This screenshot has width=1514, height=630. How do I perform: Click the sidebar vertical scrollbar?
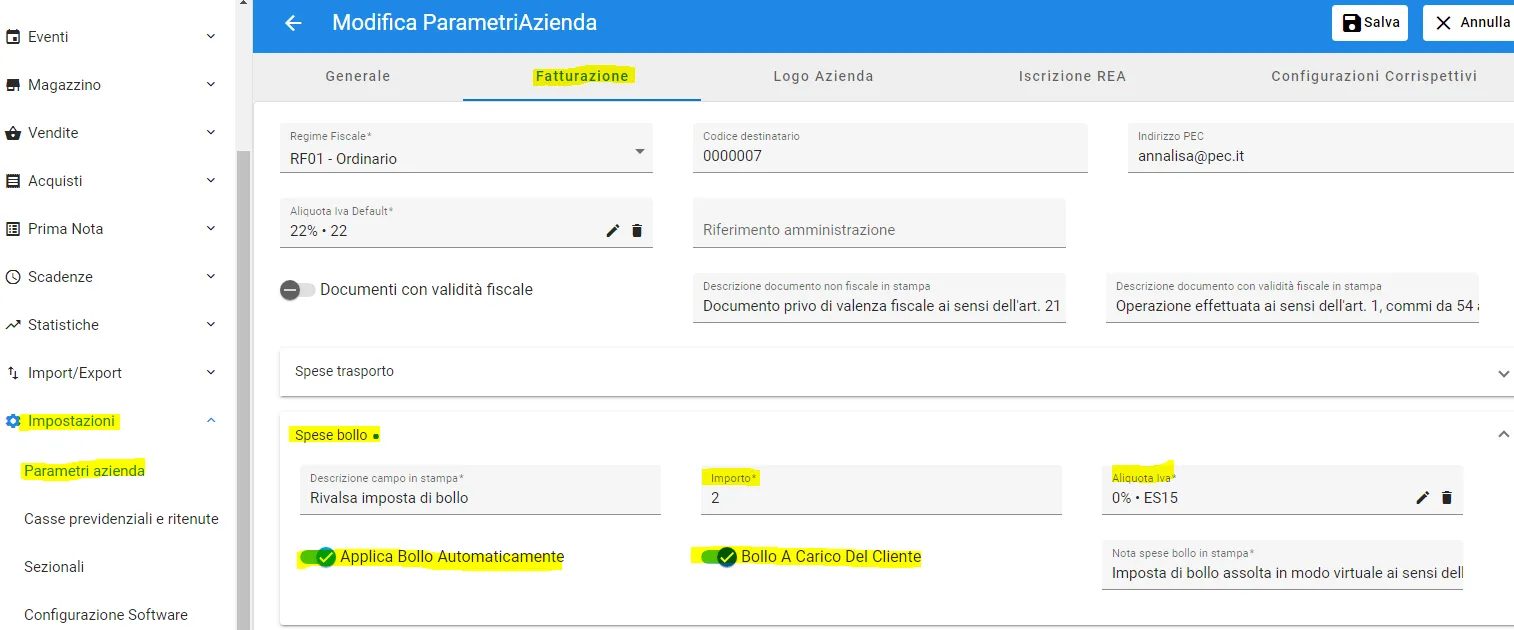click(242, 390)
